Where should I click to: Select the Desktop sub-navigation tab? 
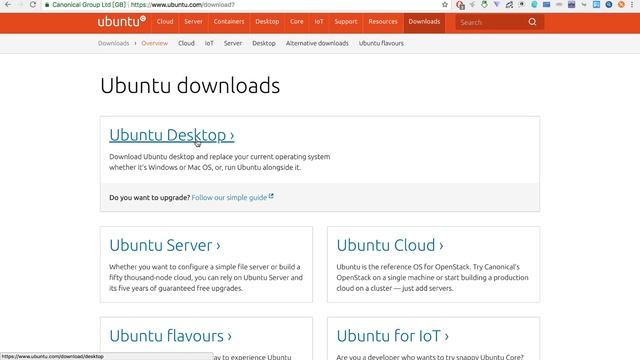tap(264, 43)
